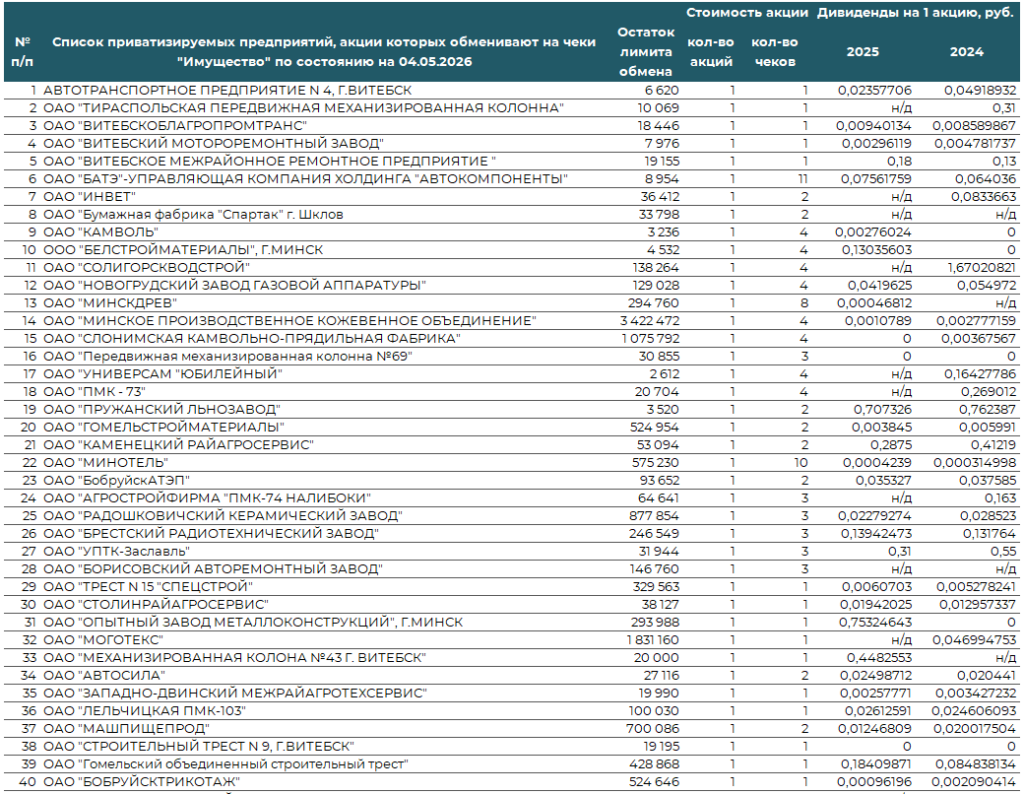Click ОАО "МОГОТЕКС" company name

click(x=103, y=640)
